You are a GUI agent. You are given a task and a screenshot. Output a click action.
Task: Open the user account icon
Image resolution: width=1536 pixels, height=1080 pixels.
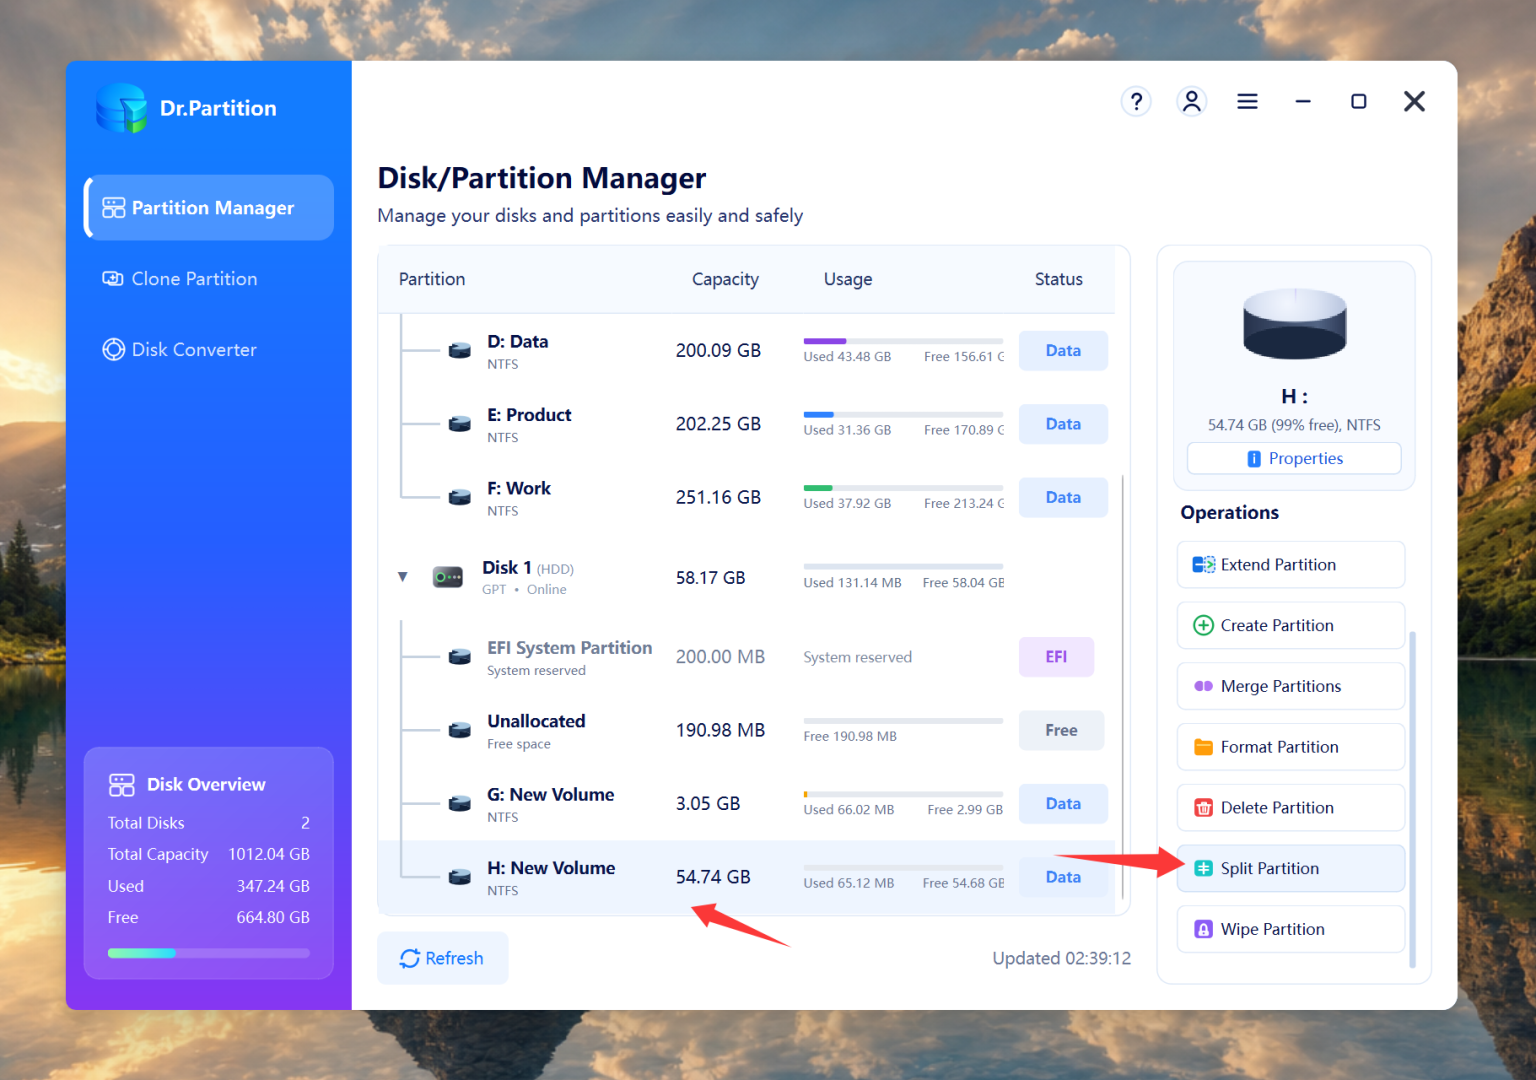pyautogui.click(x=1191, y=101)
